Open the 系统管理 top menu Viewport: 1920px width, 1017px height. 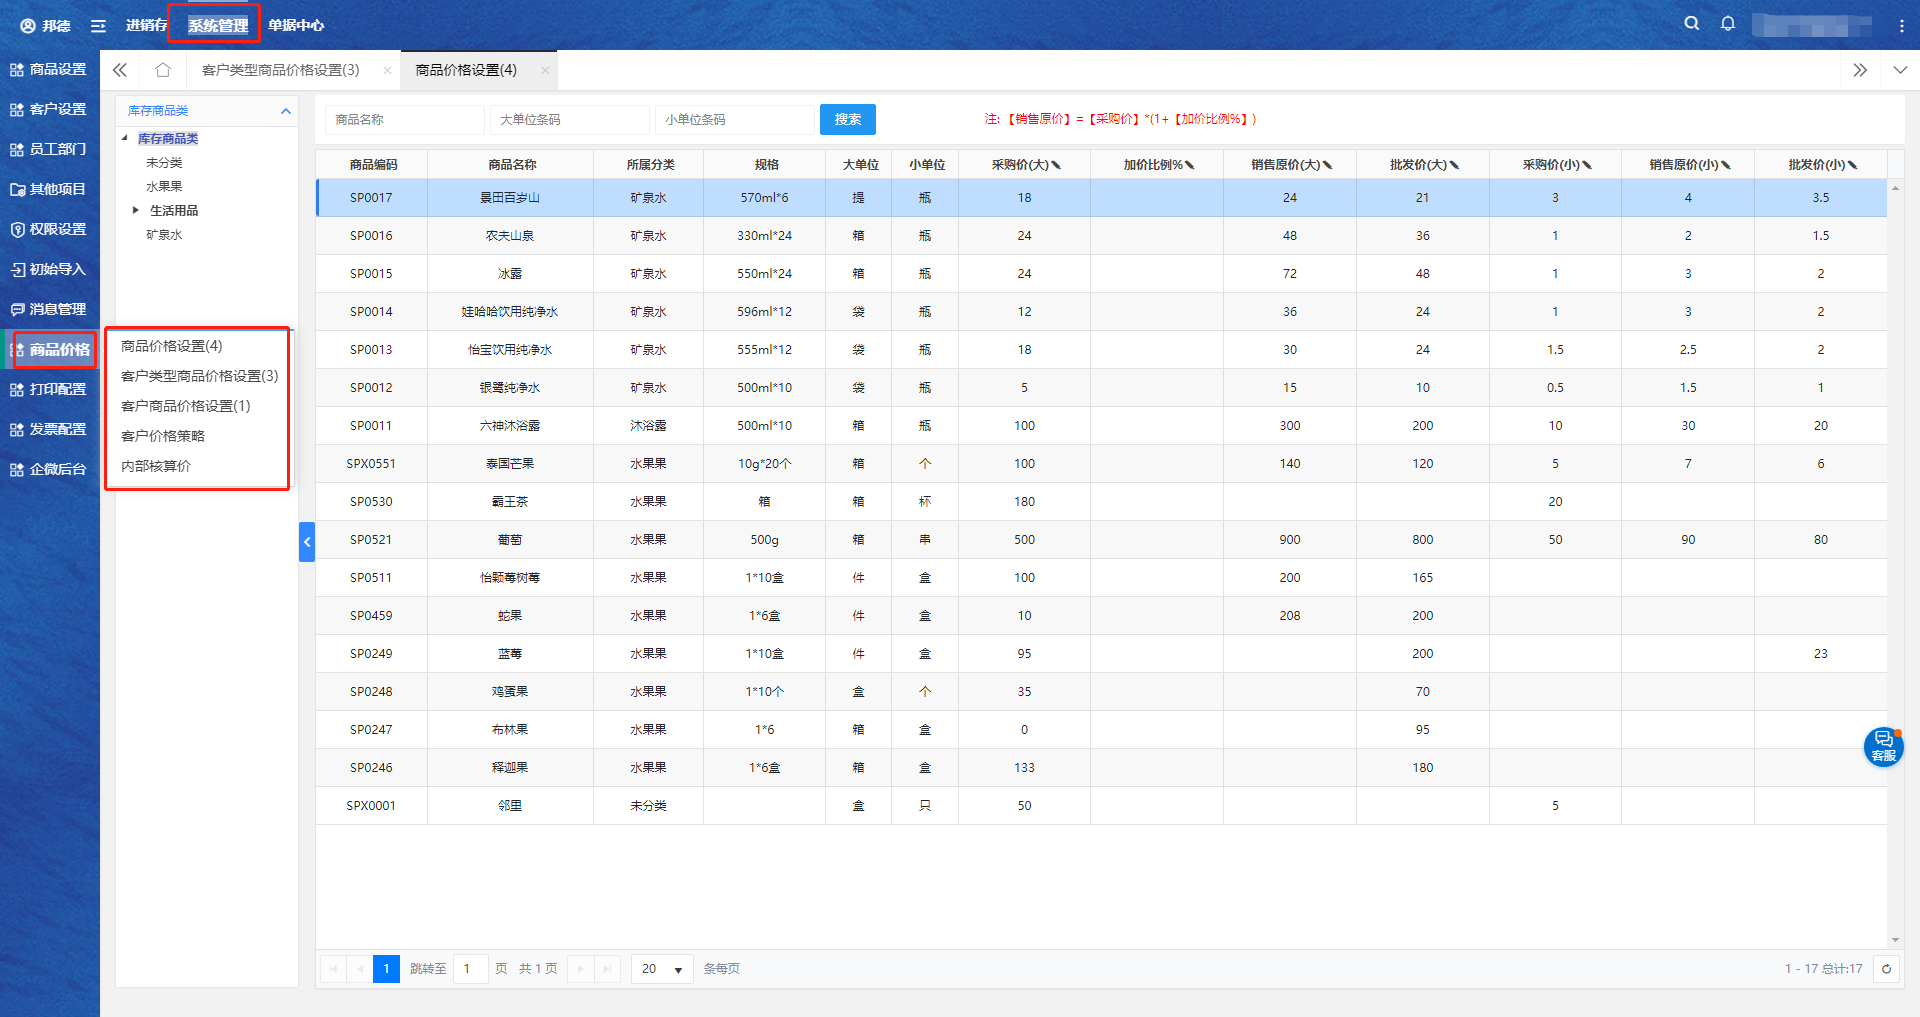pyautogui.click(x=217, y=26)
